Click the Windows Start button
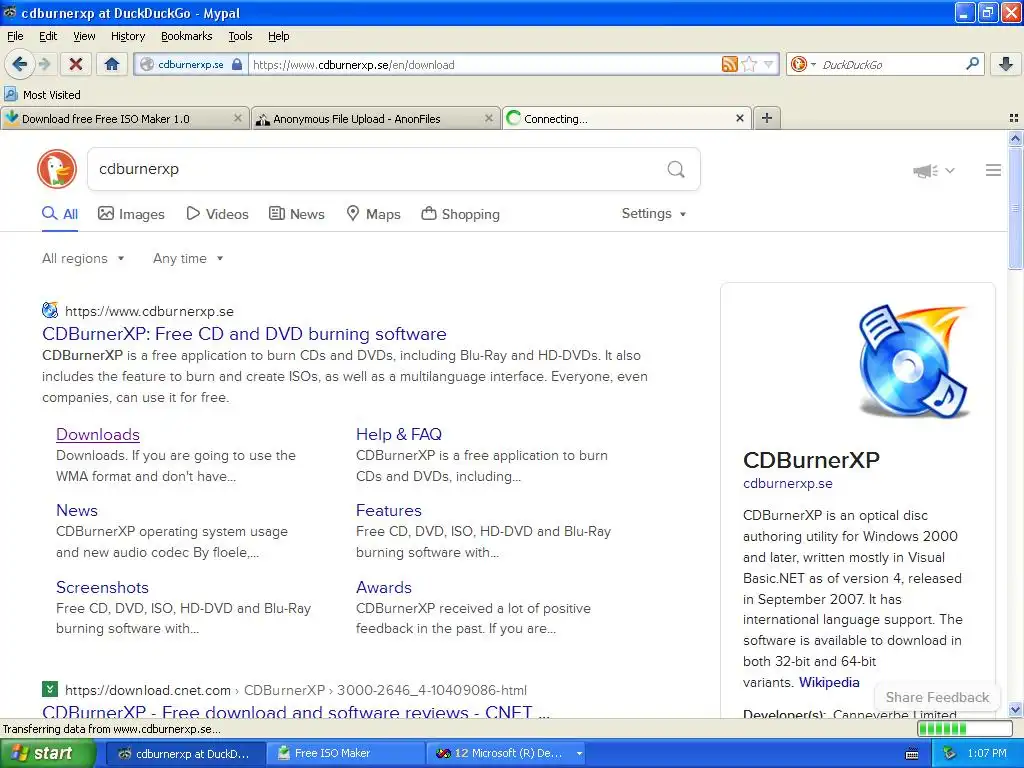The image size is (1024, 768). pyautogui.click(x=48, y=753)
